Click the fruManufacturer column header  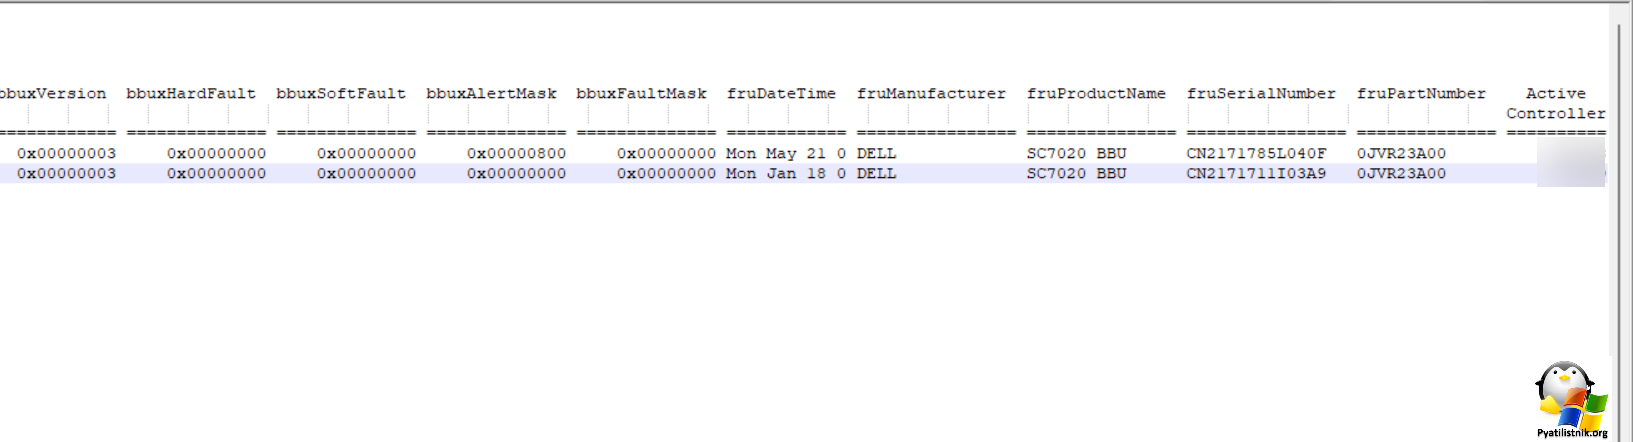(x=931, y=93)
